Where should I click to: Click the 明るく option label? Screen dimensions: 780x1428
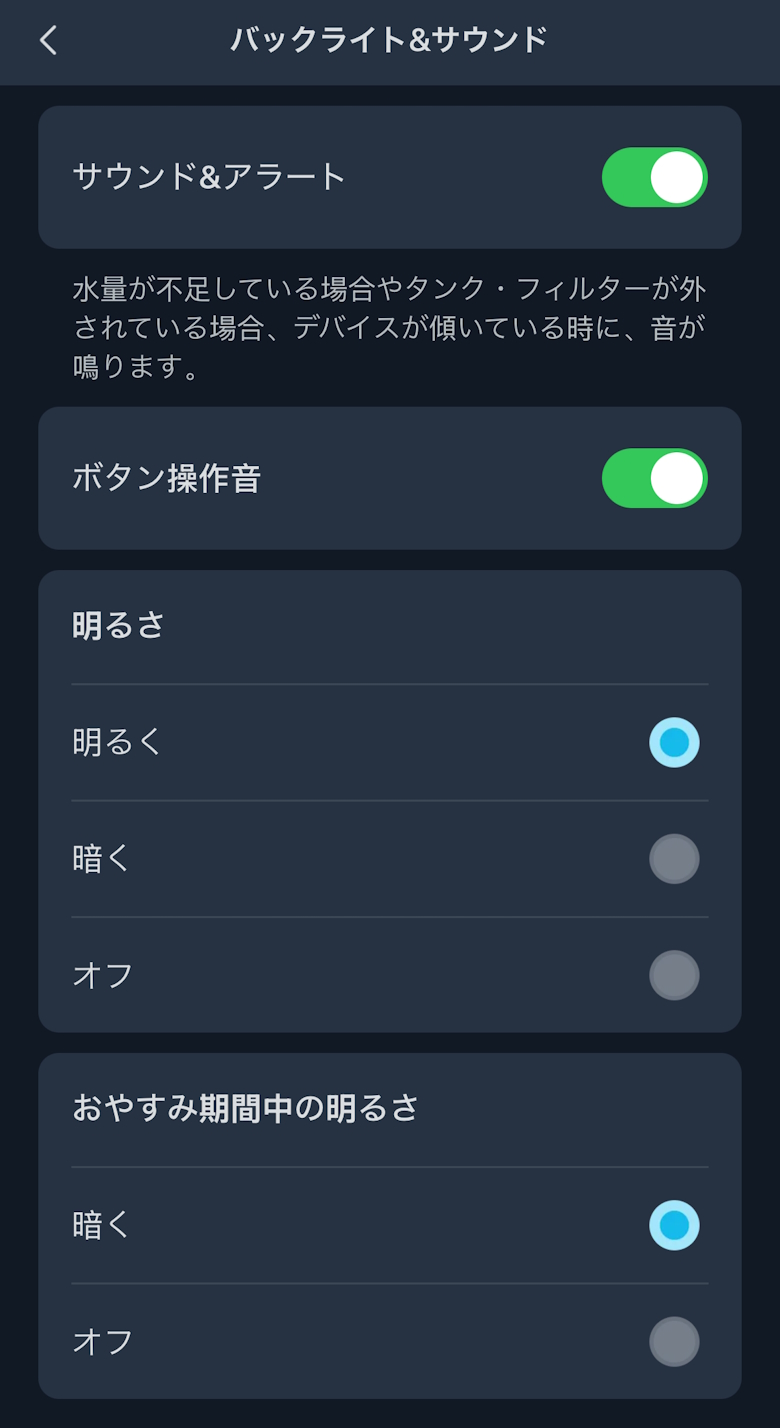tap(117, 742)
